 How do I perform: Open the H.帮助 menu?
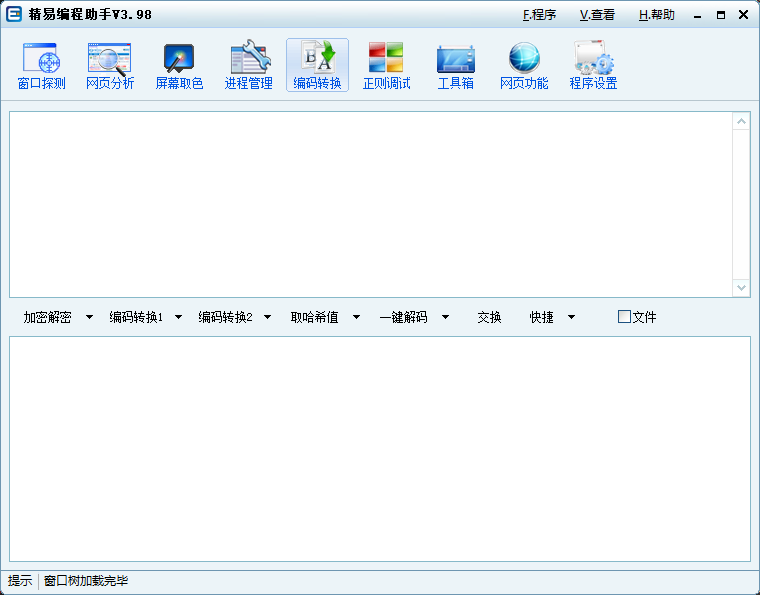click(657, 15)
